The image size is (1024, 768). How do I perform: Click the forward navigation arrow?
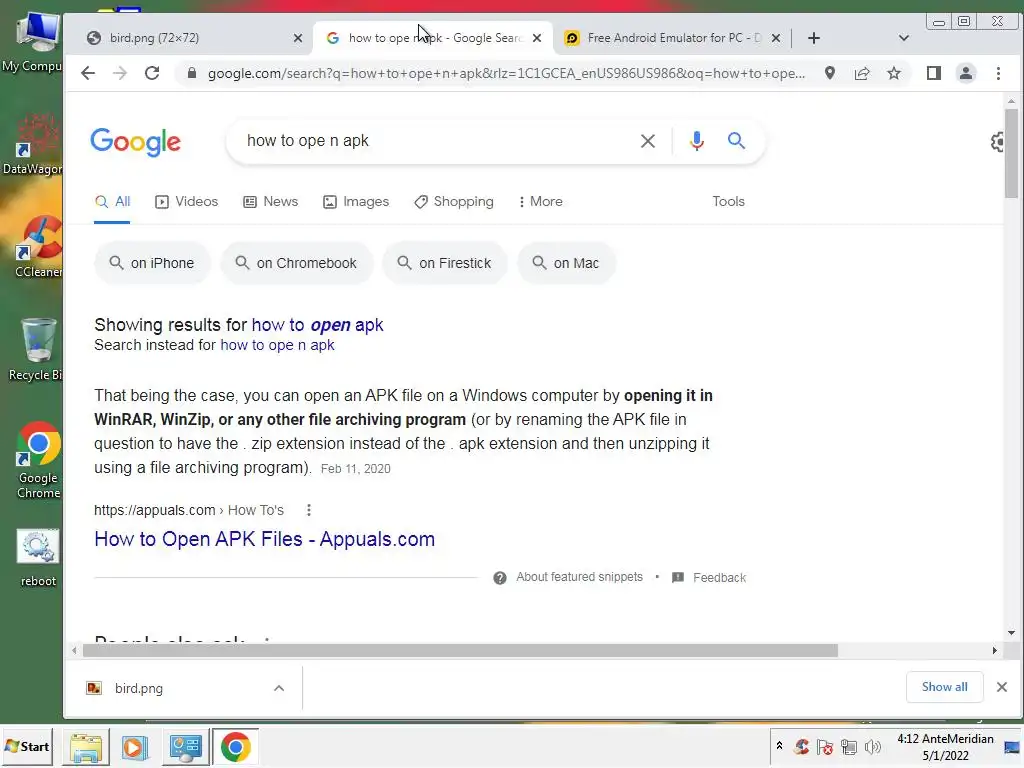coord(120,73)
